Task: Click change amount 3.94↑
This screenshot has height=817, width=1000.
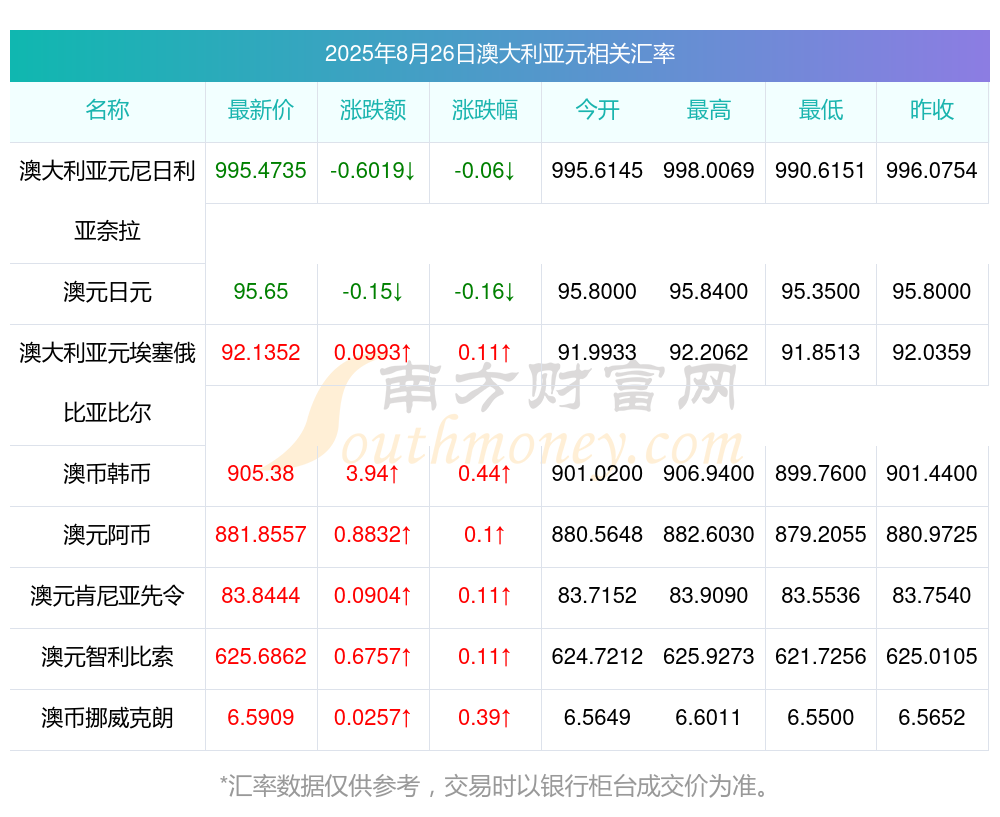Action: pyautogui.click(x=373, y=474)
